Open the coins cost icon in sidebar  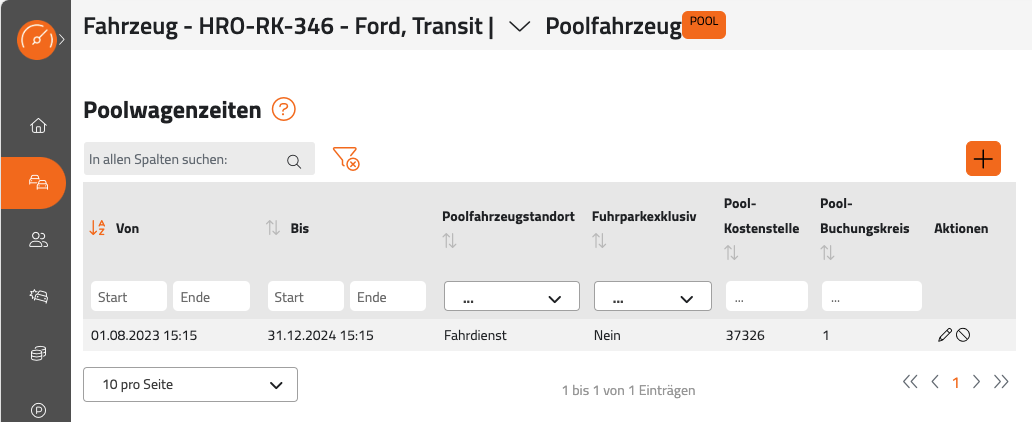click(39, 354)
